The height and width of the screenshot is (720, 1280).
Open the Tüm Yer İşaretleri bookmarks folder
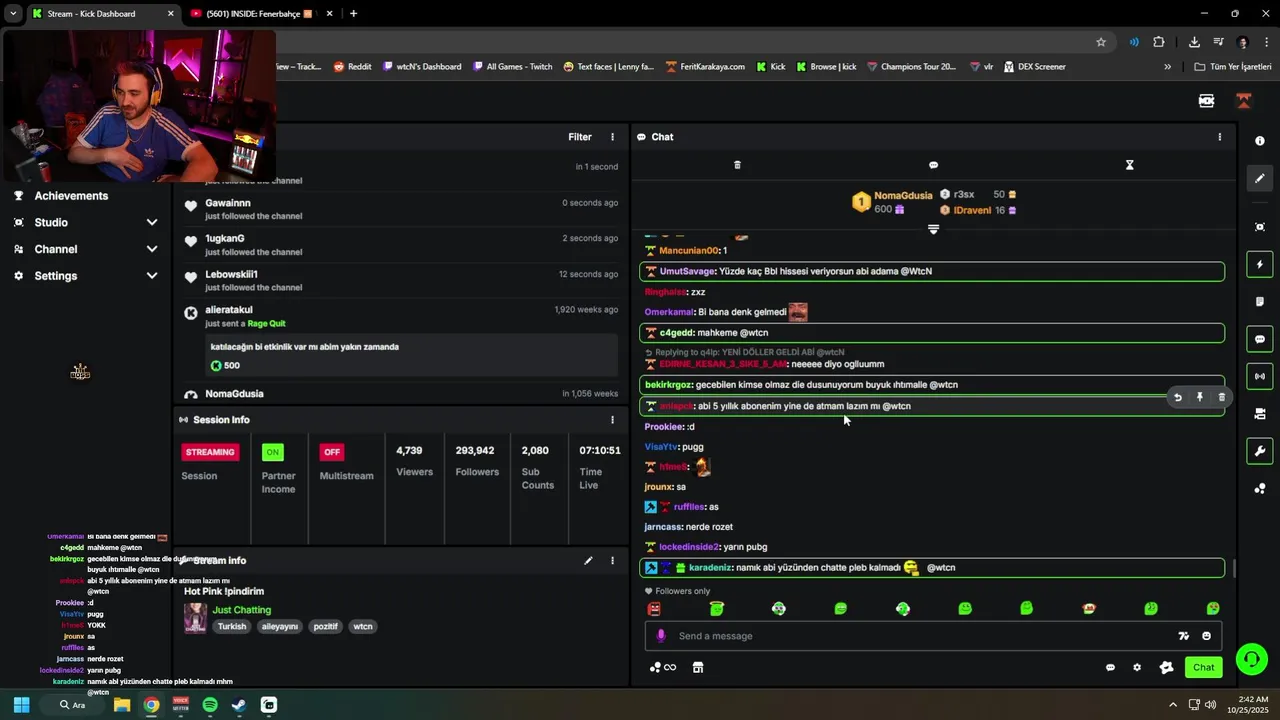tap(1233, 67)
